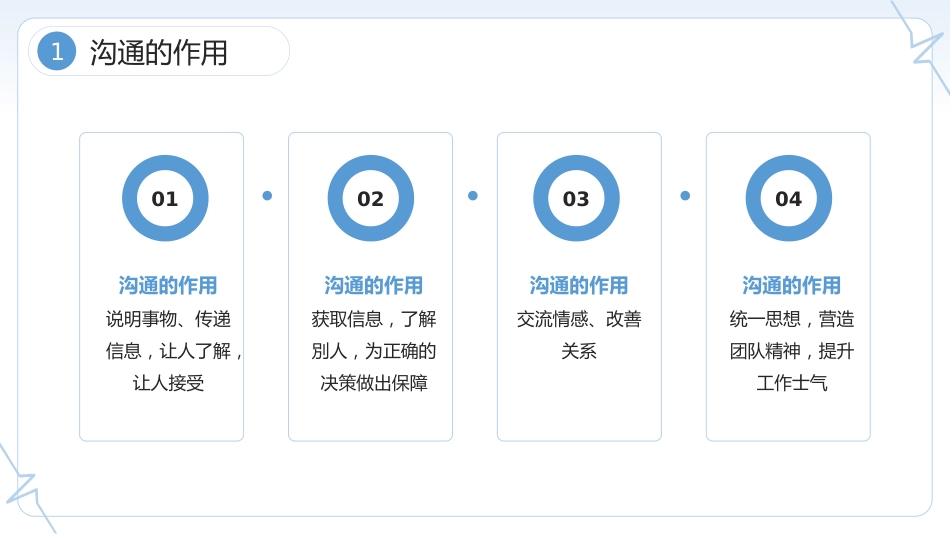The height and width of the screenshot is (535, 950).
Task: Click the blue circle numbered 1 in title
Action: pos(56,51)
